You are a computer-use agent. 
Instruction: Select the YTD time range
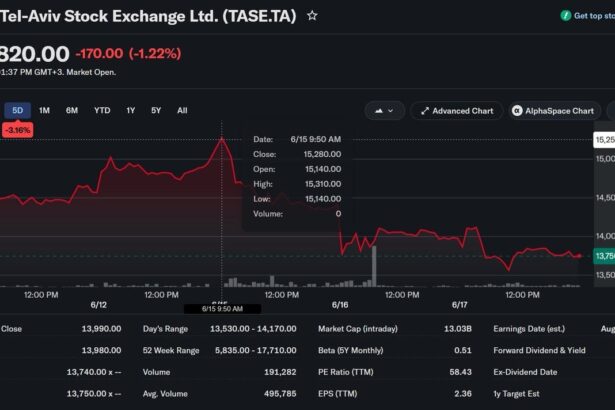pos(102,111)
